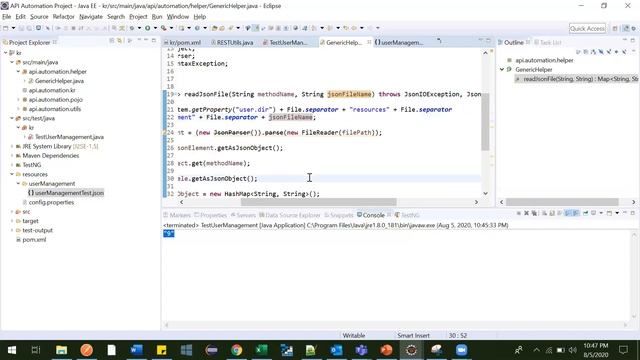Screen dimensions: 640x360
Task: Switch to RESTUtils.java editor tab
Action: 232,42
